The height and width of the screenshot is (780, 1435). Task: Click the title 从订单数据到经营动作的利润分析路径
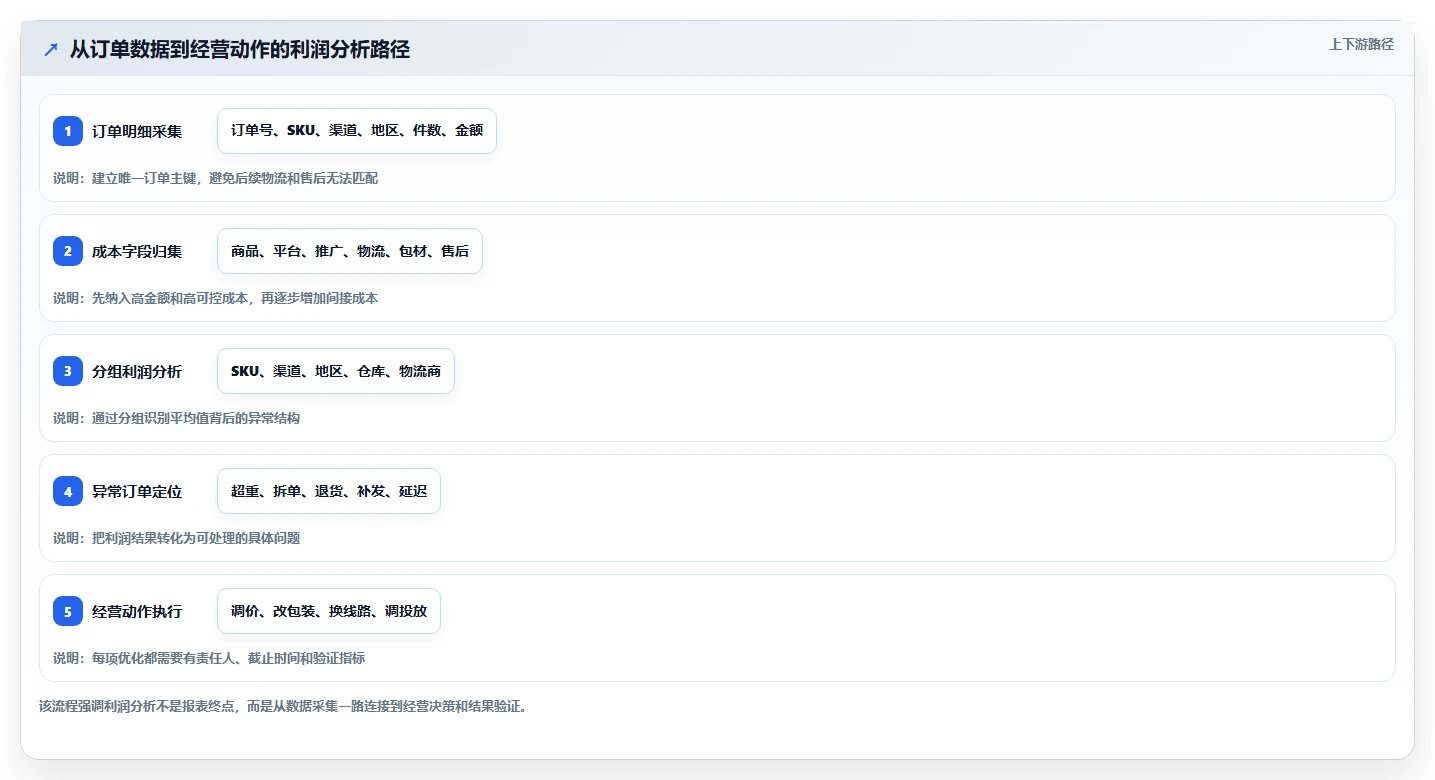tap(240, 50)
